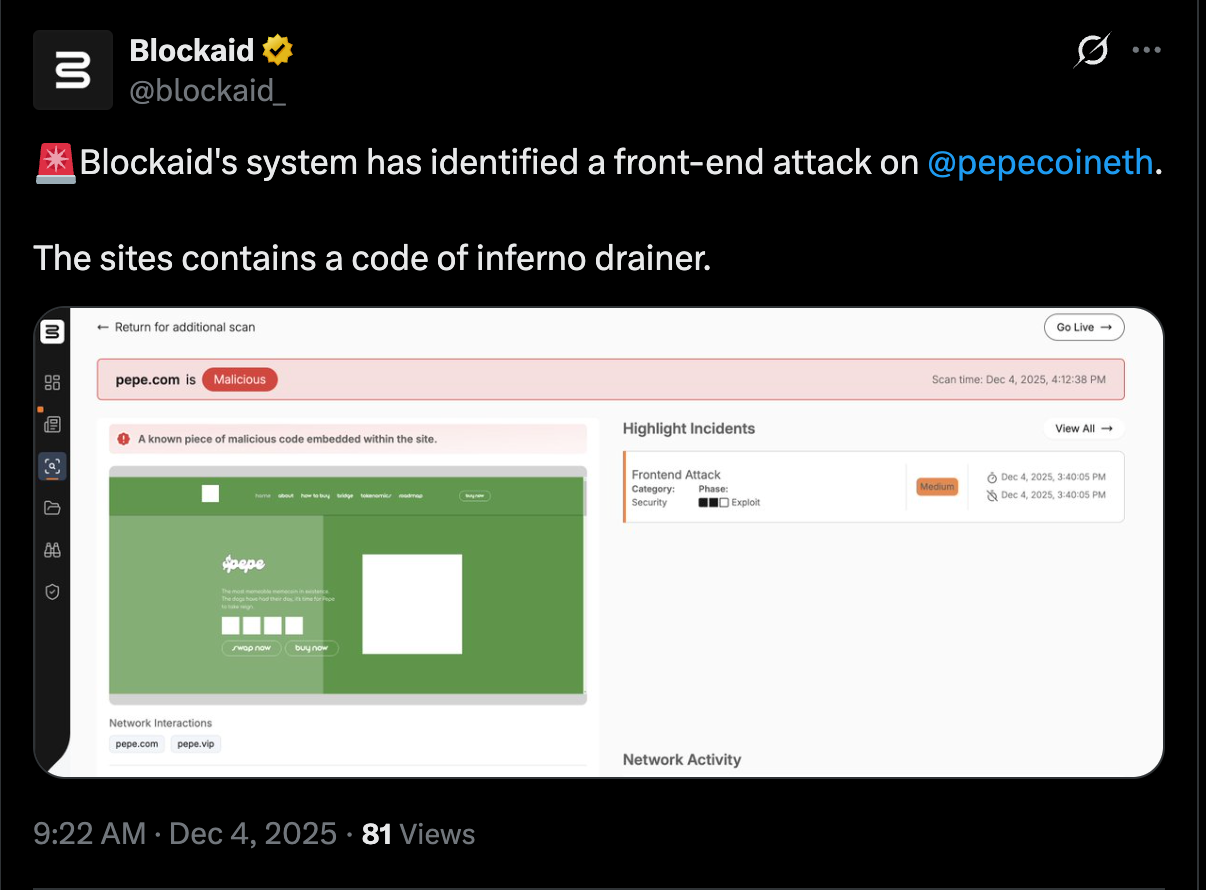Click the Blockaid profile avatar
This screenshot has width=1206, height=890.
click(73, 70)
